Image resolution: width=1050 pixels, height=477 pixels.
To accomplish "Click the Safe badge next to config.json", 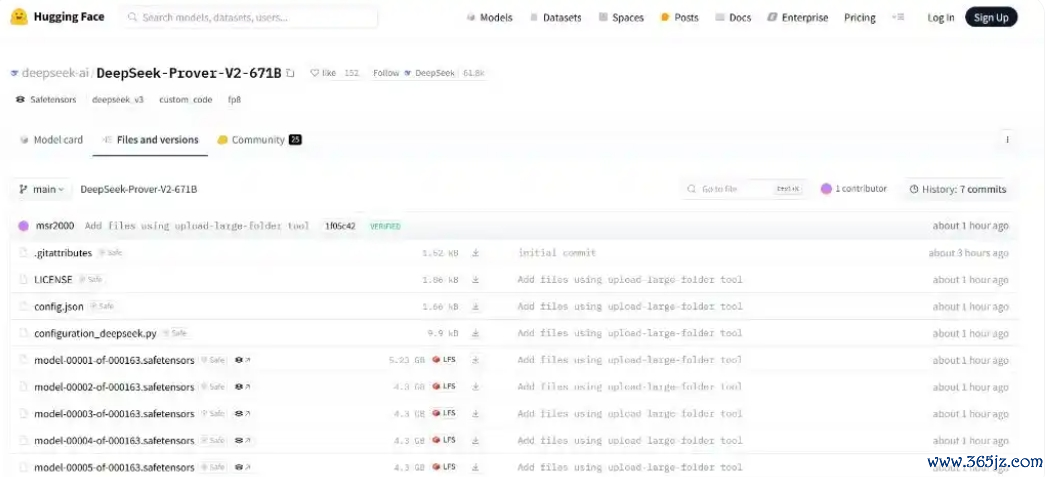I will click(102, 306).
